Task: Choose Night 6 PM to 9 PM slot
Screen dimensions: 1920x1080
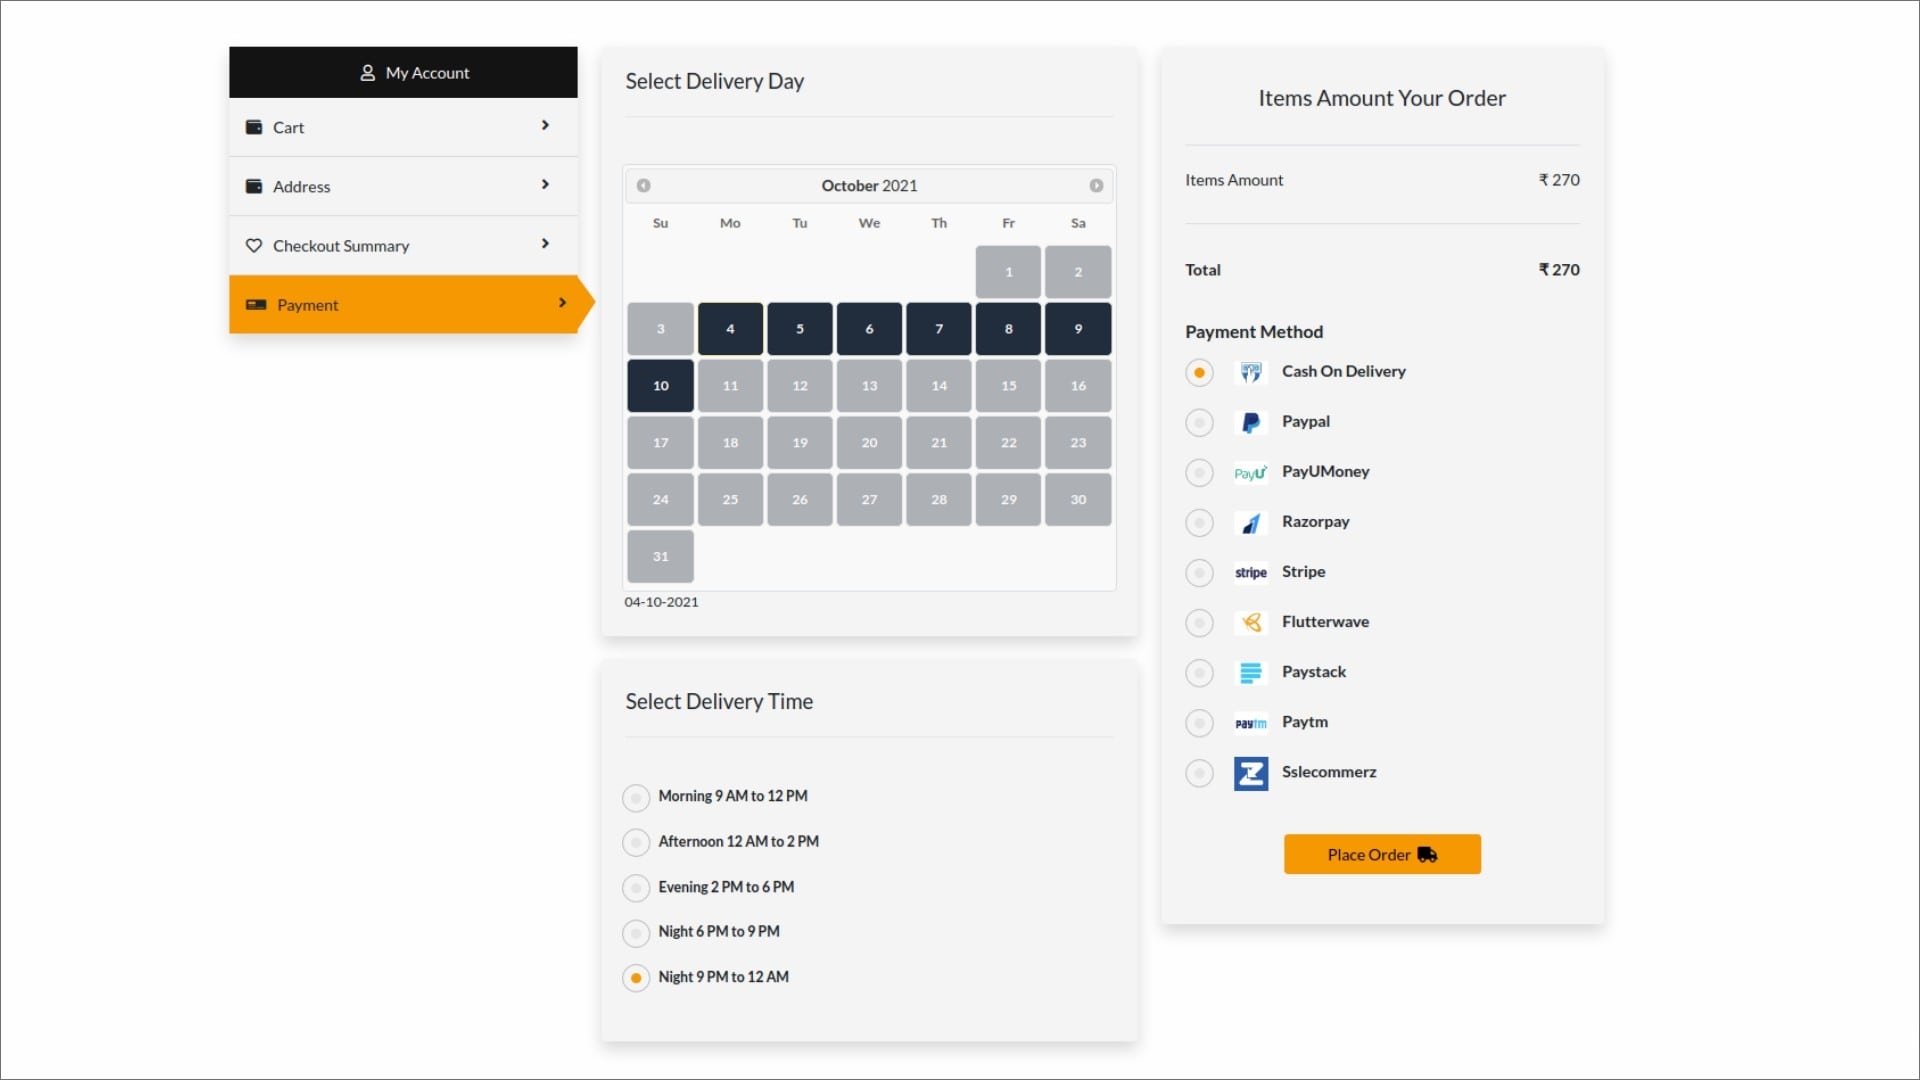Action: coord(636,932)
